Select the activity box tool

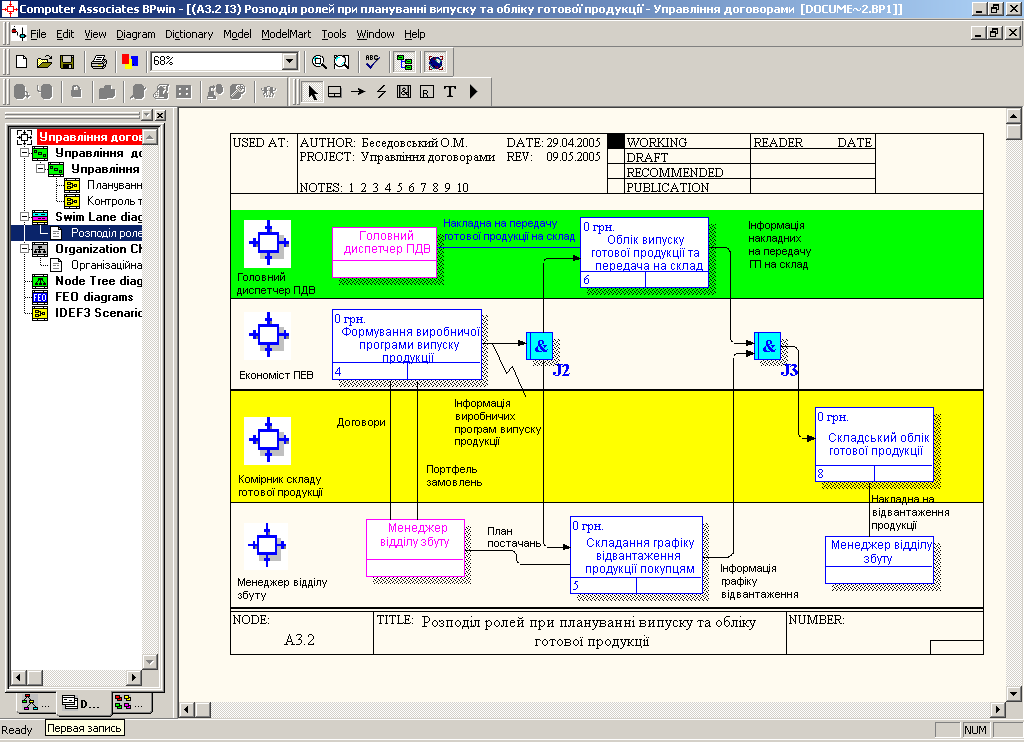pos(335,92)
